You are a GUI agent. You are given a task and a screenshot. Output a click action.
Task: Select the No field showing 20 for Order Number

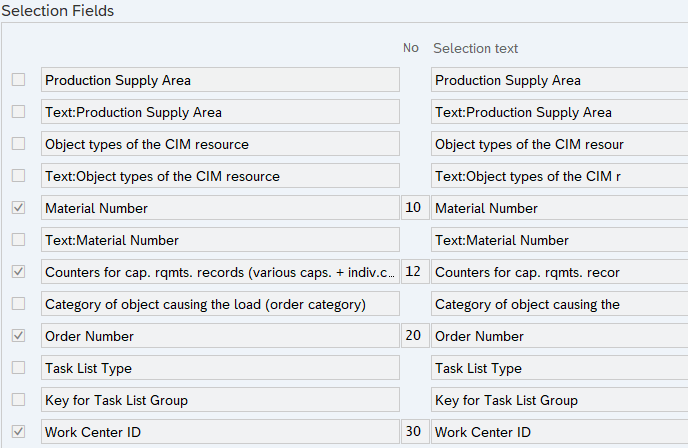point(412,336)
